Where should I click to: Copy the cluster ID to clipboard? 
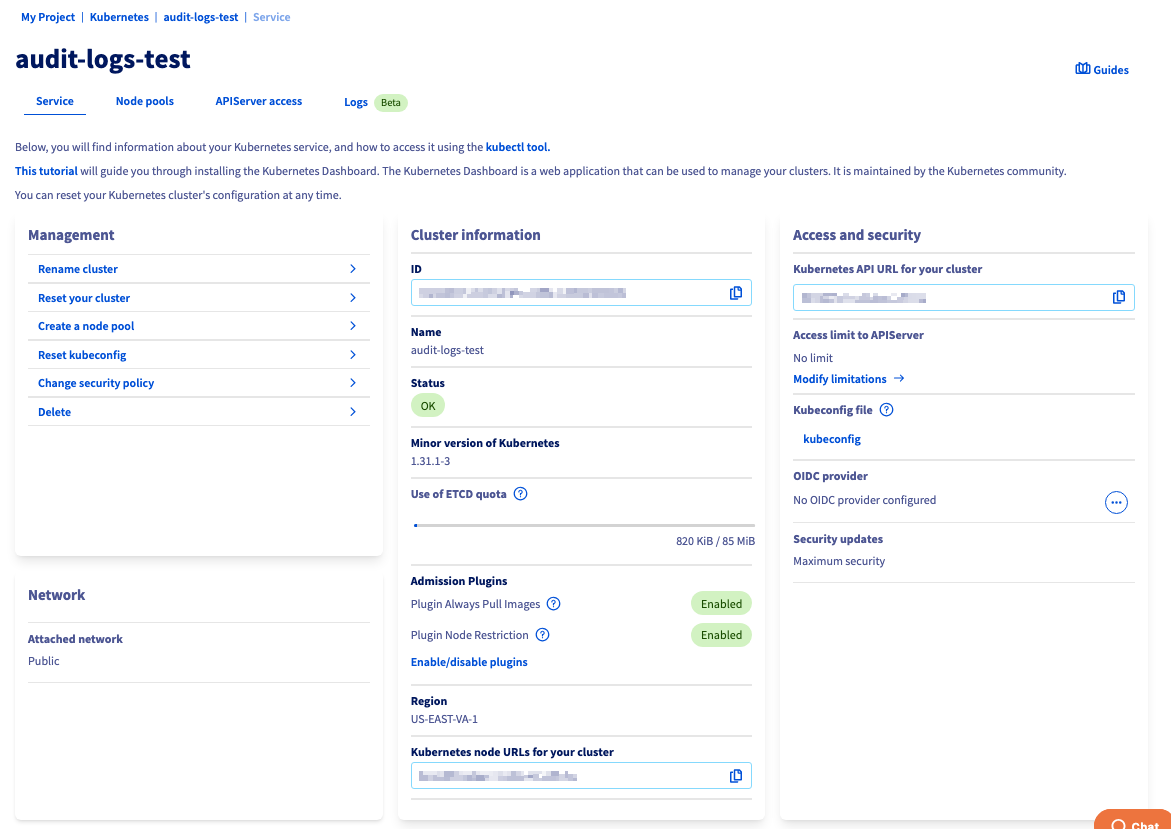(x=736, y=292)
